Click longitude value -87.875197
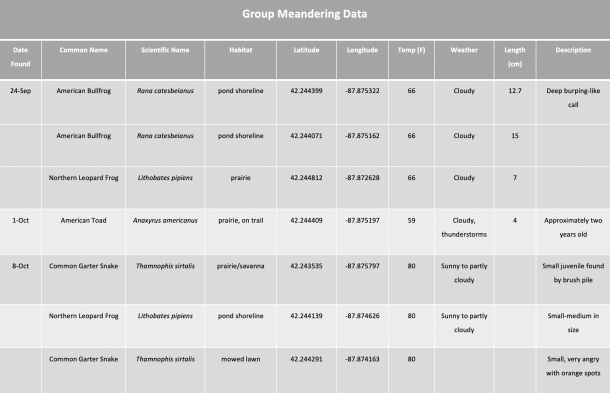610x393 pixels. (362, 220)
